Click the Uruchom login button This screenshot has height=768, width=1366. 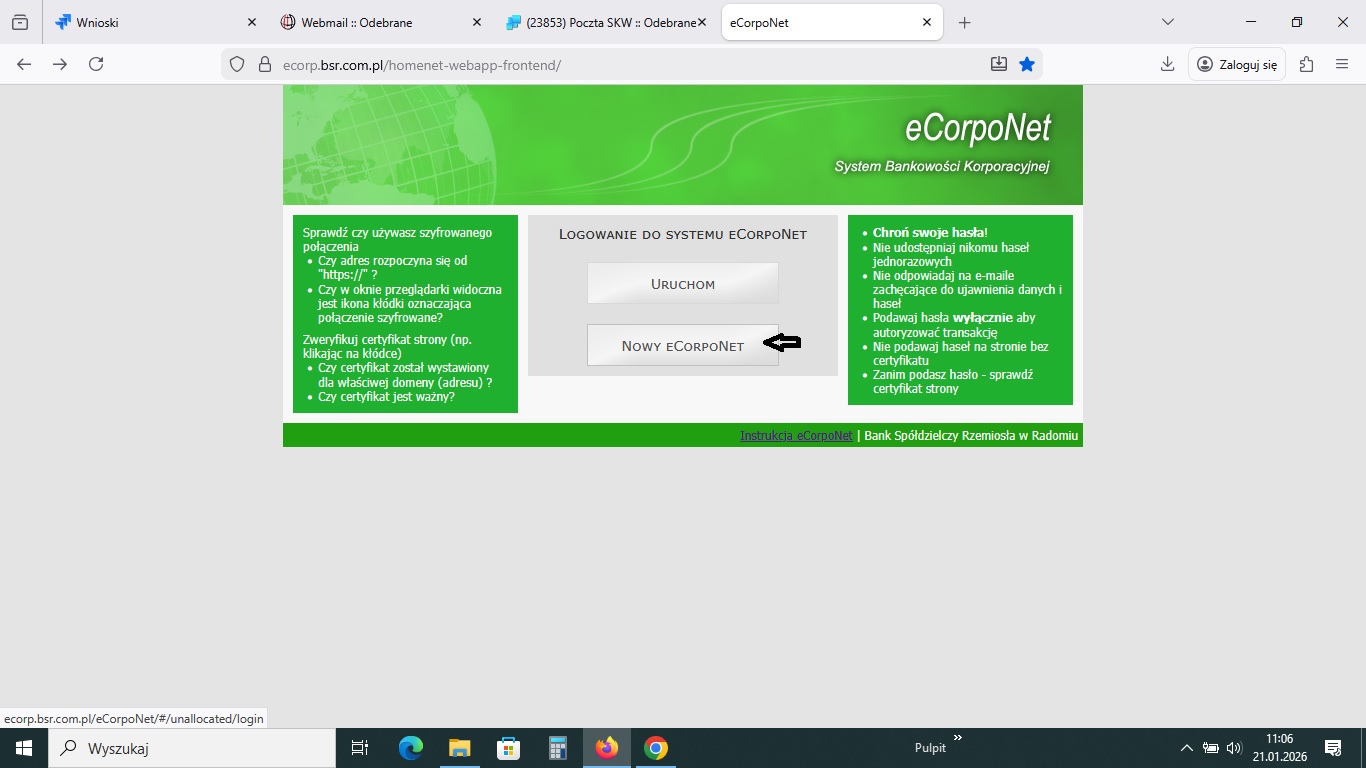click(x=683, y=283)
